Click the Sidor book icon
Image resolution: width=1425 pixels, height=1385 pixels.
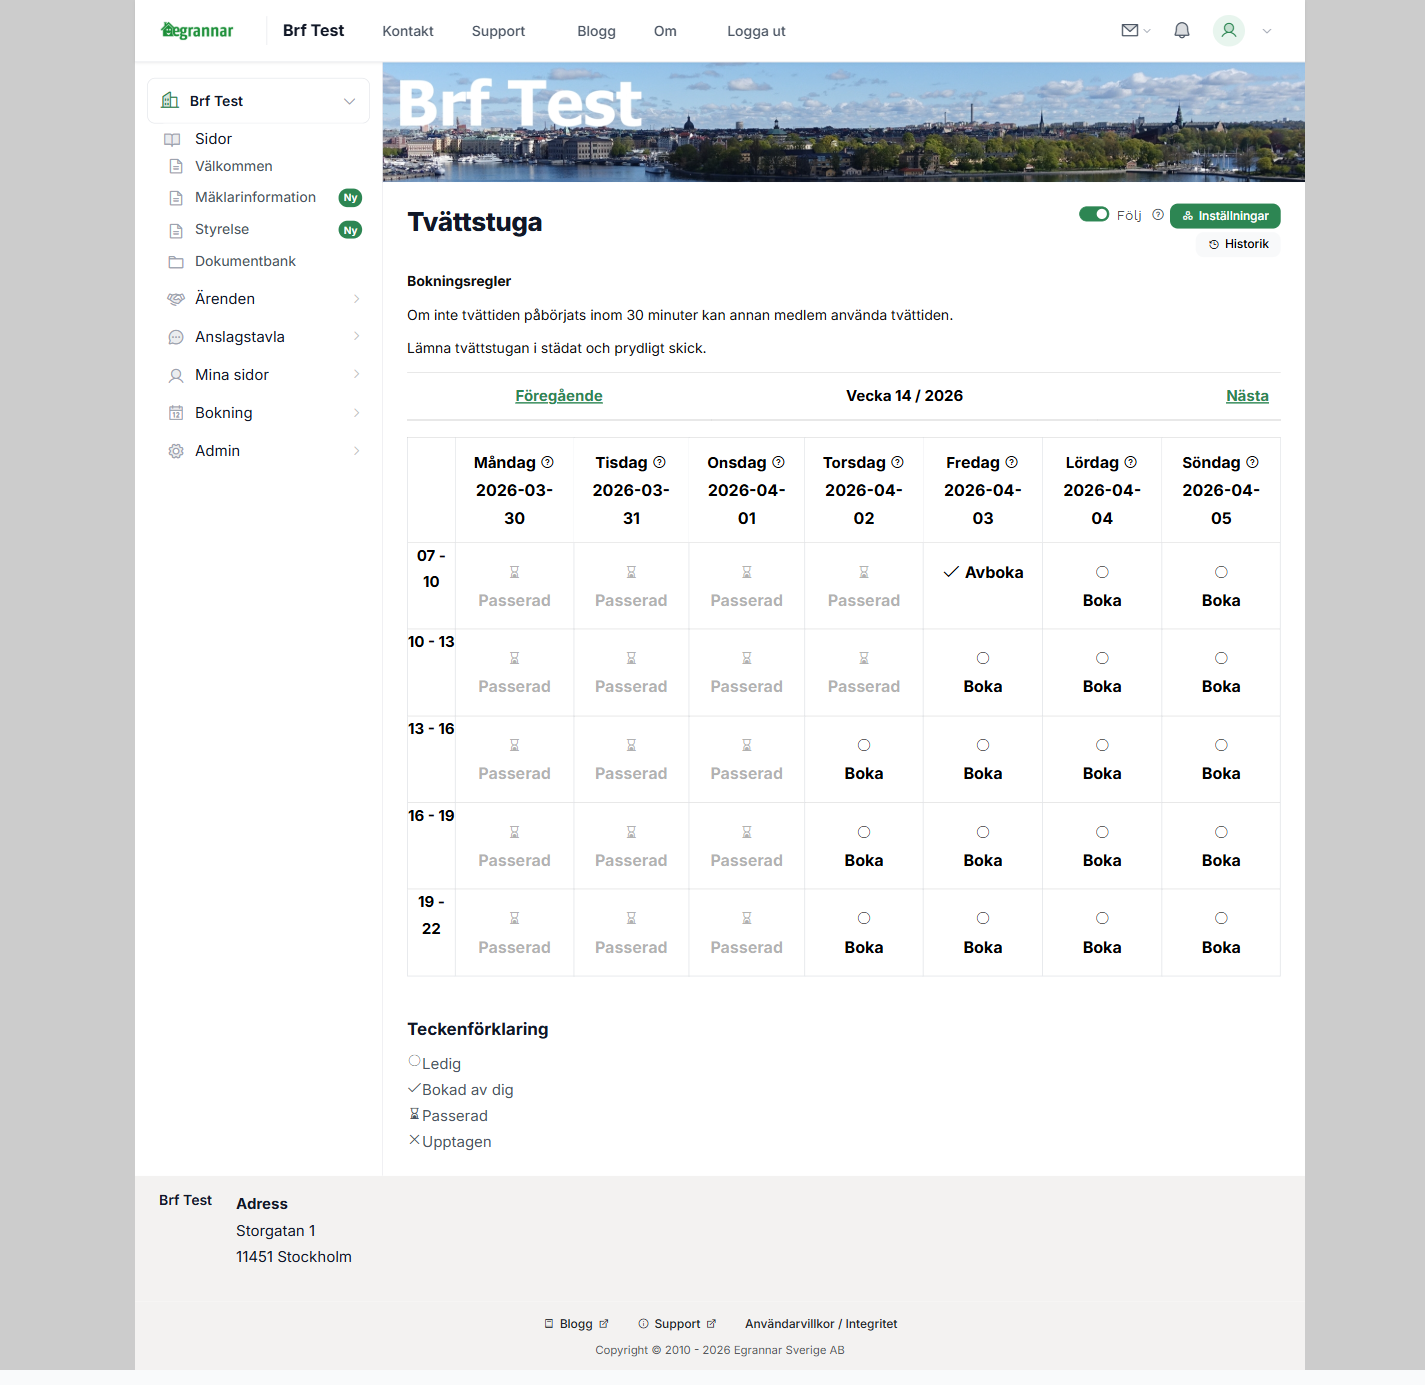(x=172, y=139)
